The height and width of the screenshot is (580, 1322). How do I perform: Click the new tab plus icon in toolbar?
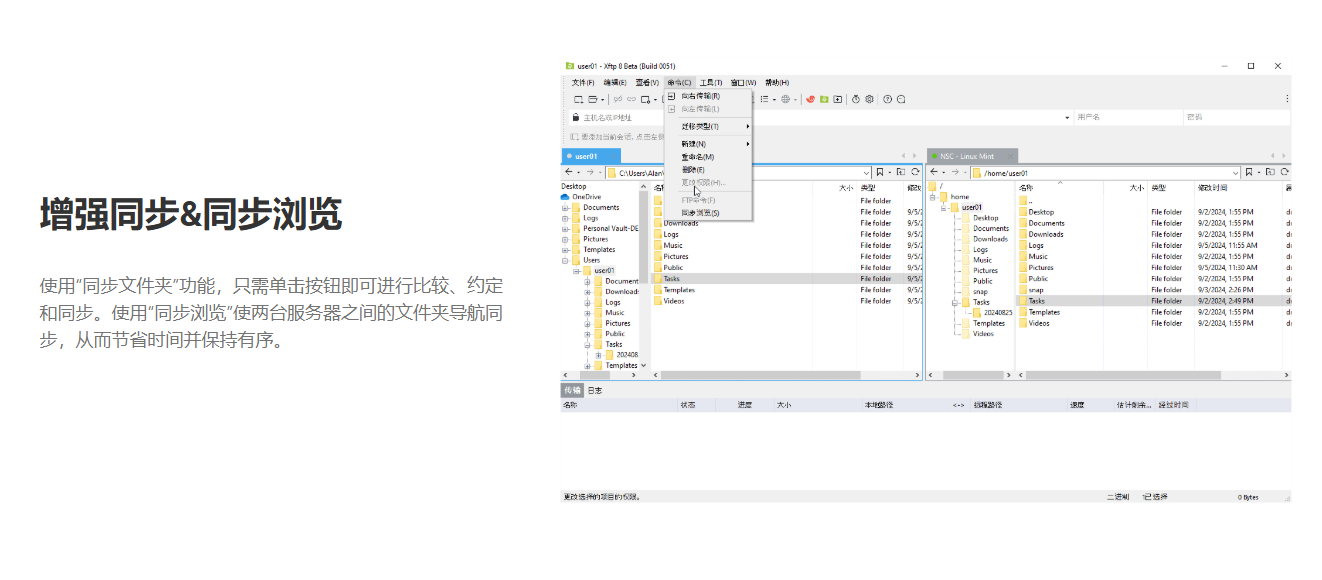[837, 99]
